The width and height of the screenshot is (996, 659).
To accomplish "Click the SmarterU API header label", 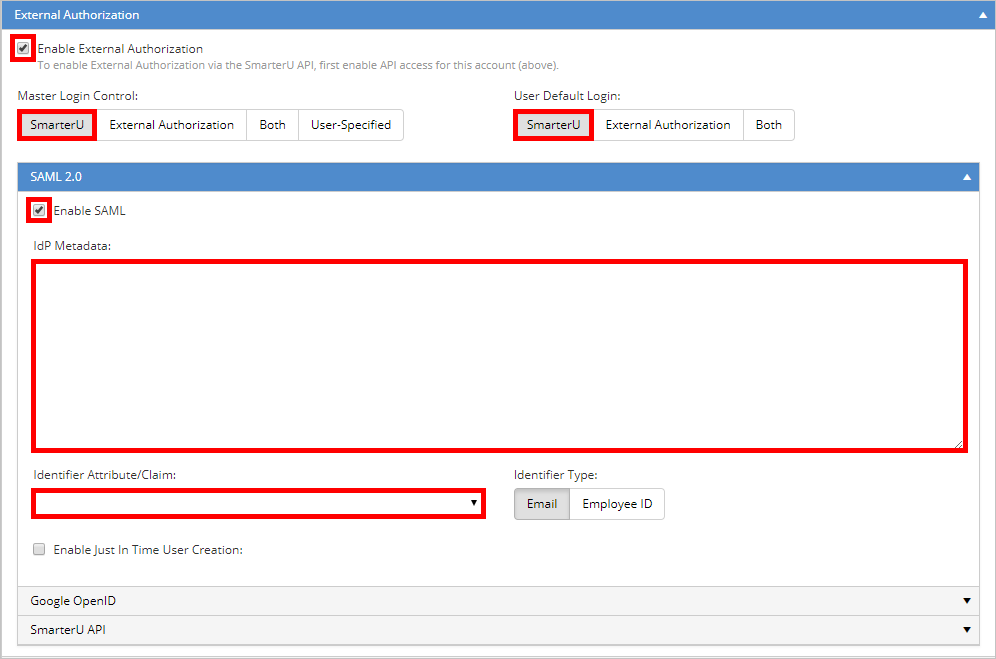I will 68,630.
